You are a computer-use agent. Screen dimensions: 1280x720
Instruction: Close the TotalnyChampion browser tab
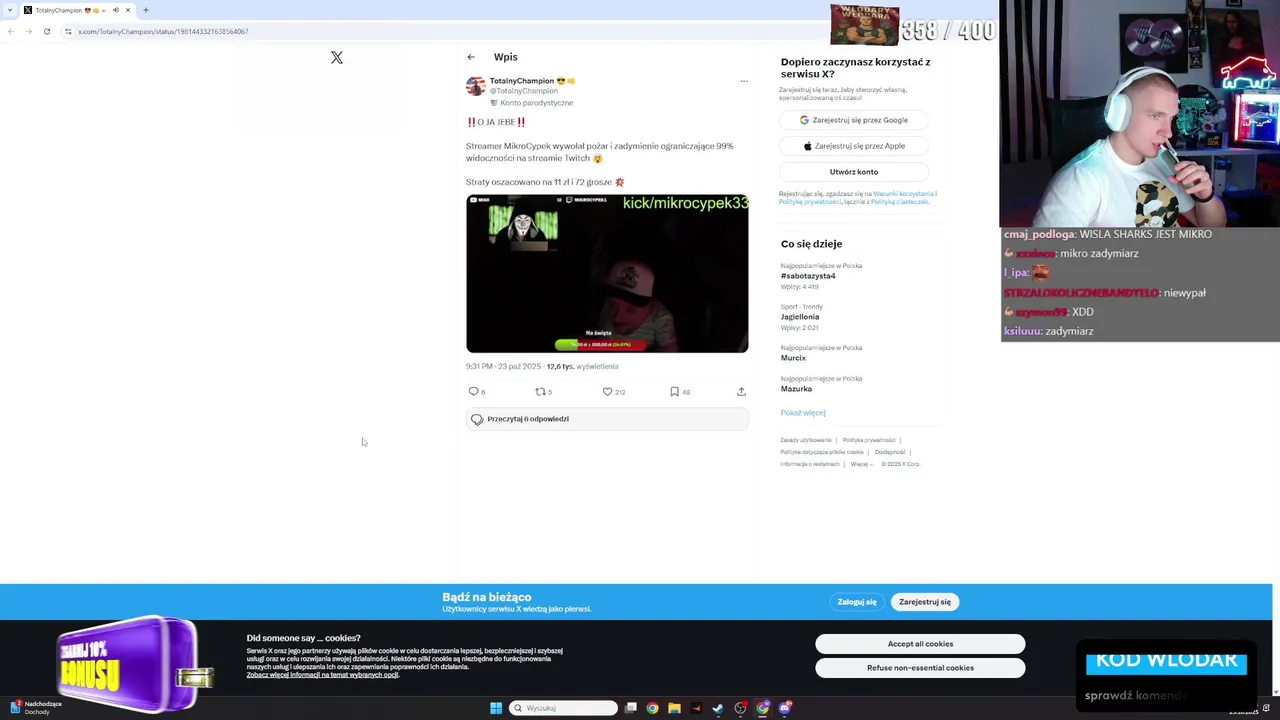pyautogui.click(x=128, y=10)
